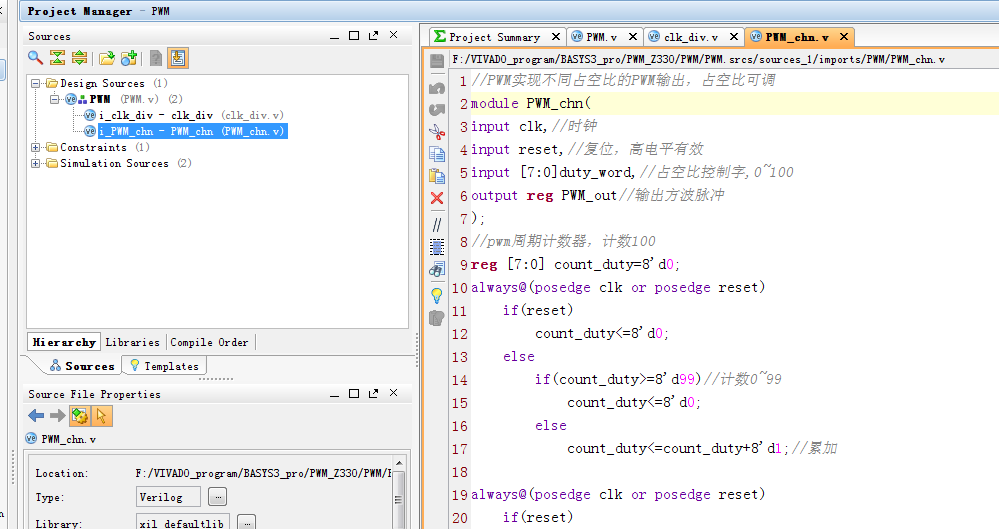Click the browse button next to Verilog type
The width and height of the screenshot is (999, 529).
[218, 497]
